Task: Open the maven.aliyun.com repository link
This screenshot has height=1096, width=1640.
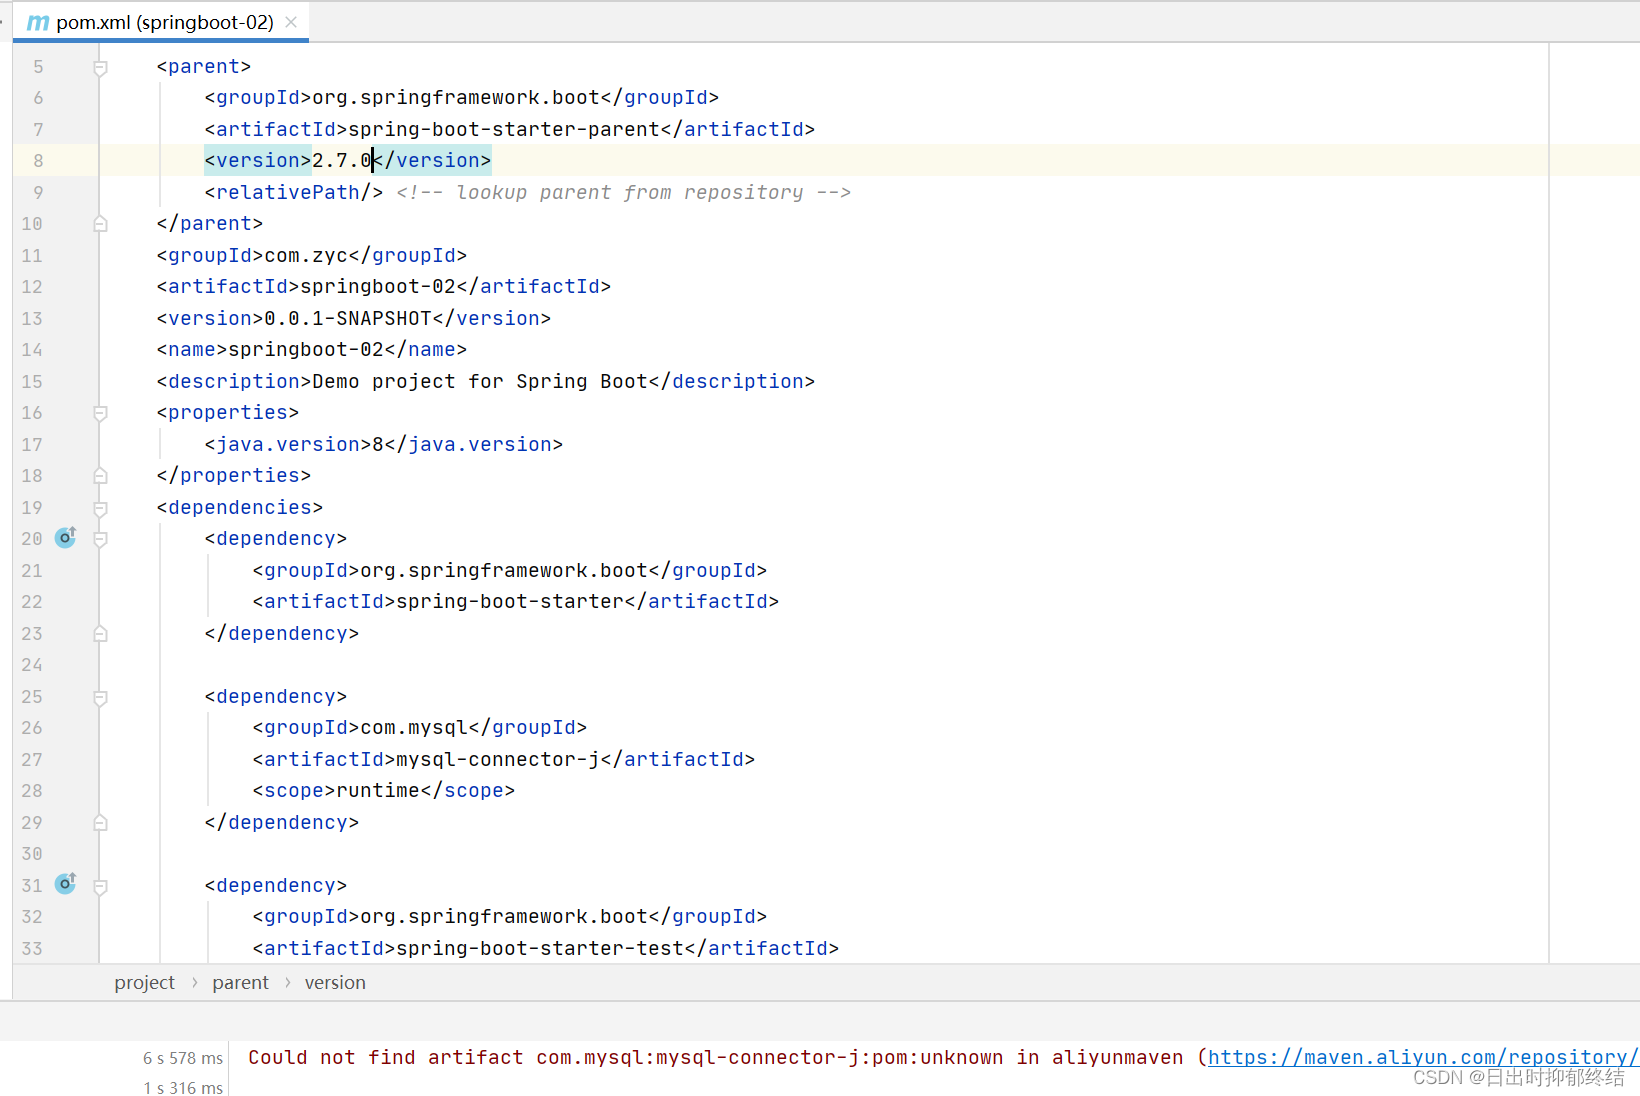Action: [x=1423, y=1057]
